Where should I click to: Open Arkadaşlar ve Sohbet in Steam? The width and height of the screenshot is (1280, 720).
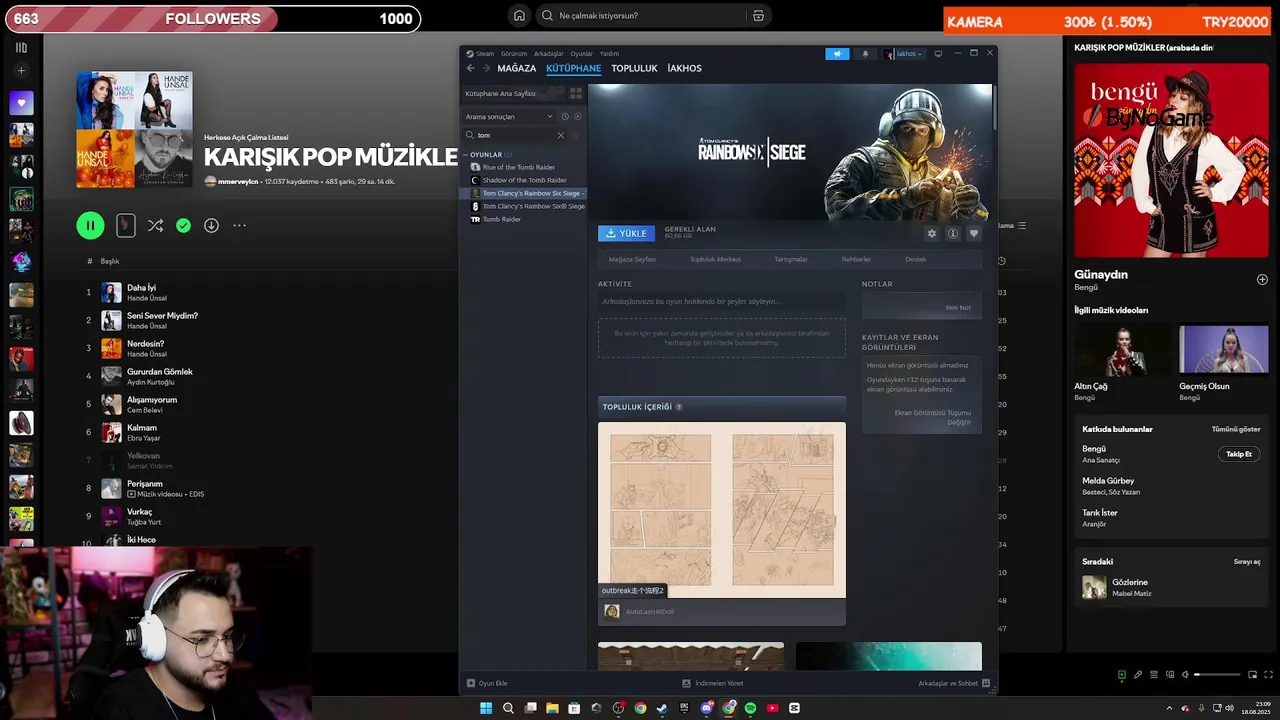point(953,683)
